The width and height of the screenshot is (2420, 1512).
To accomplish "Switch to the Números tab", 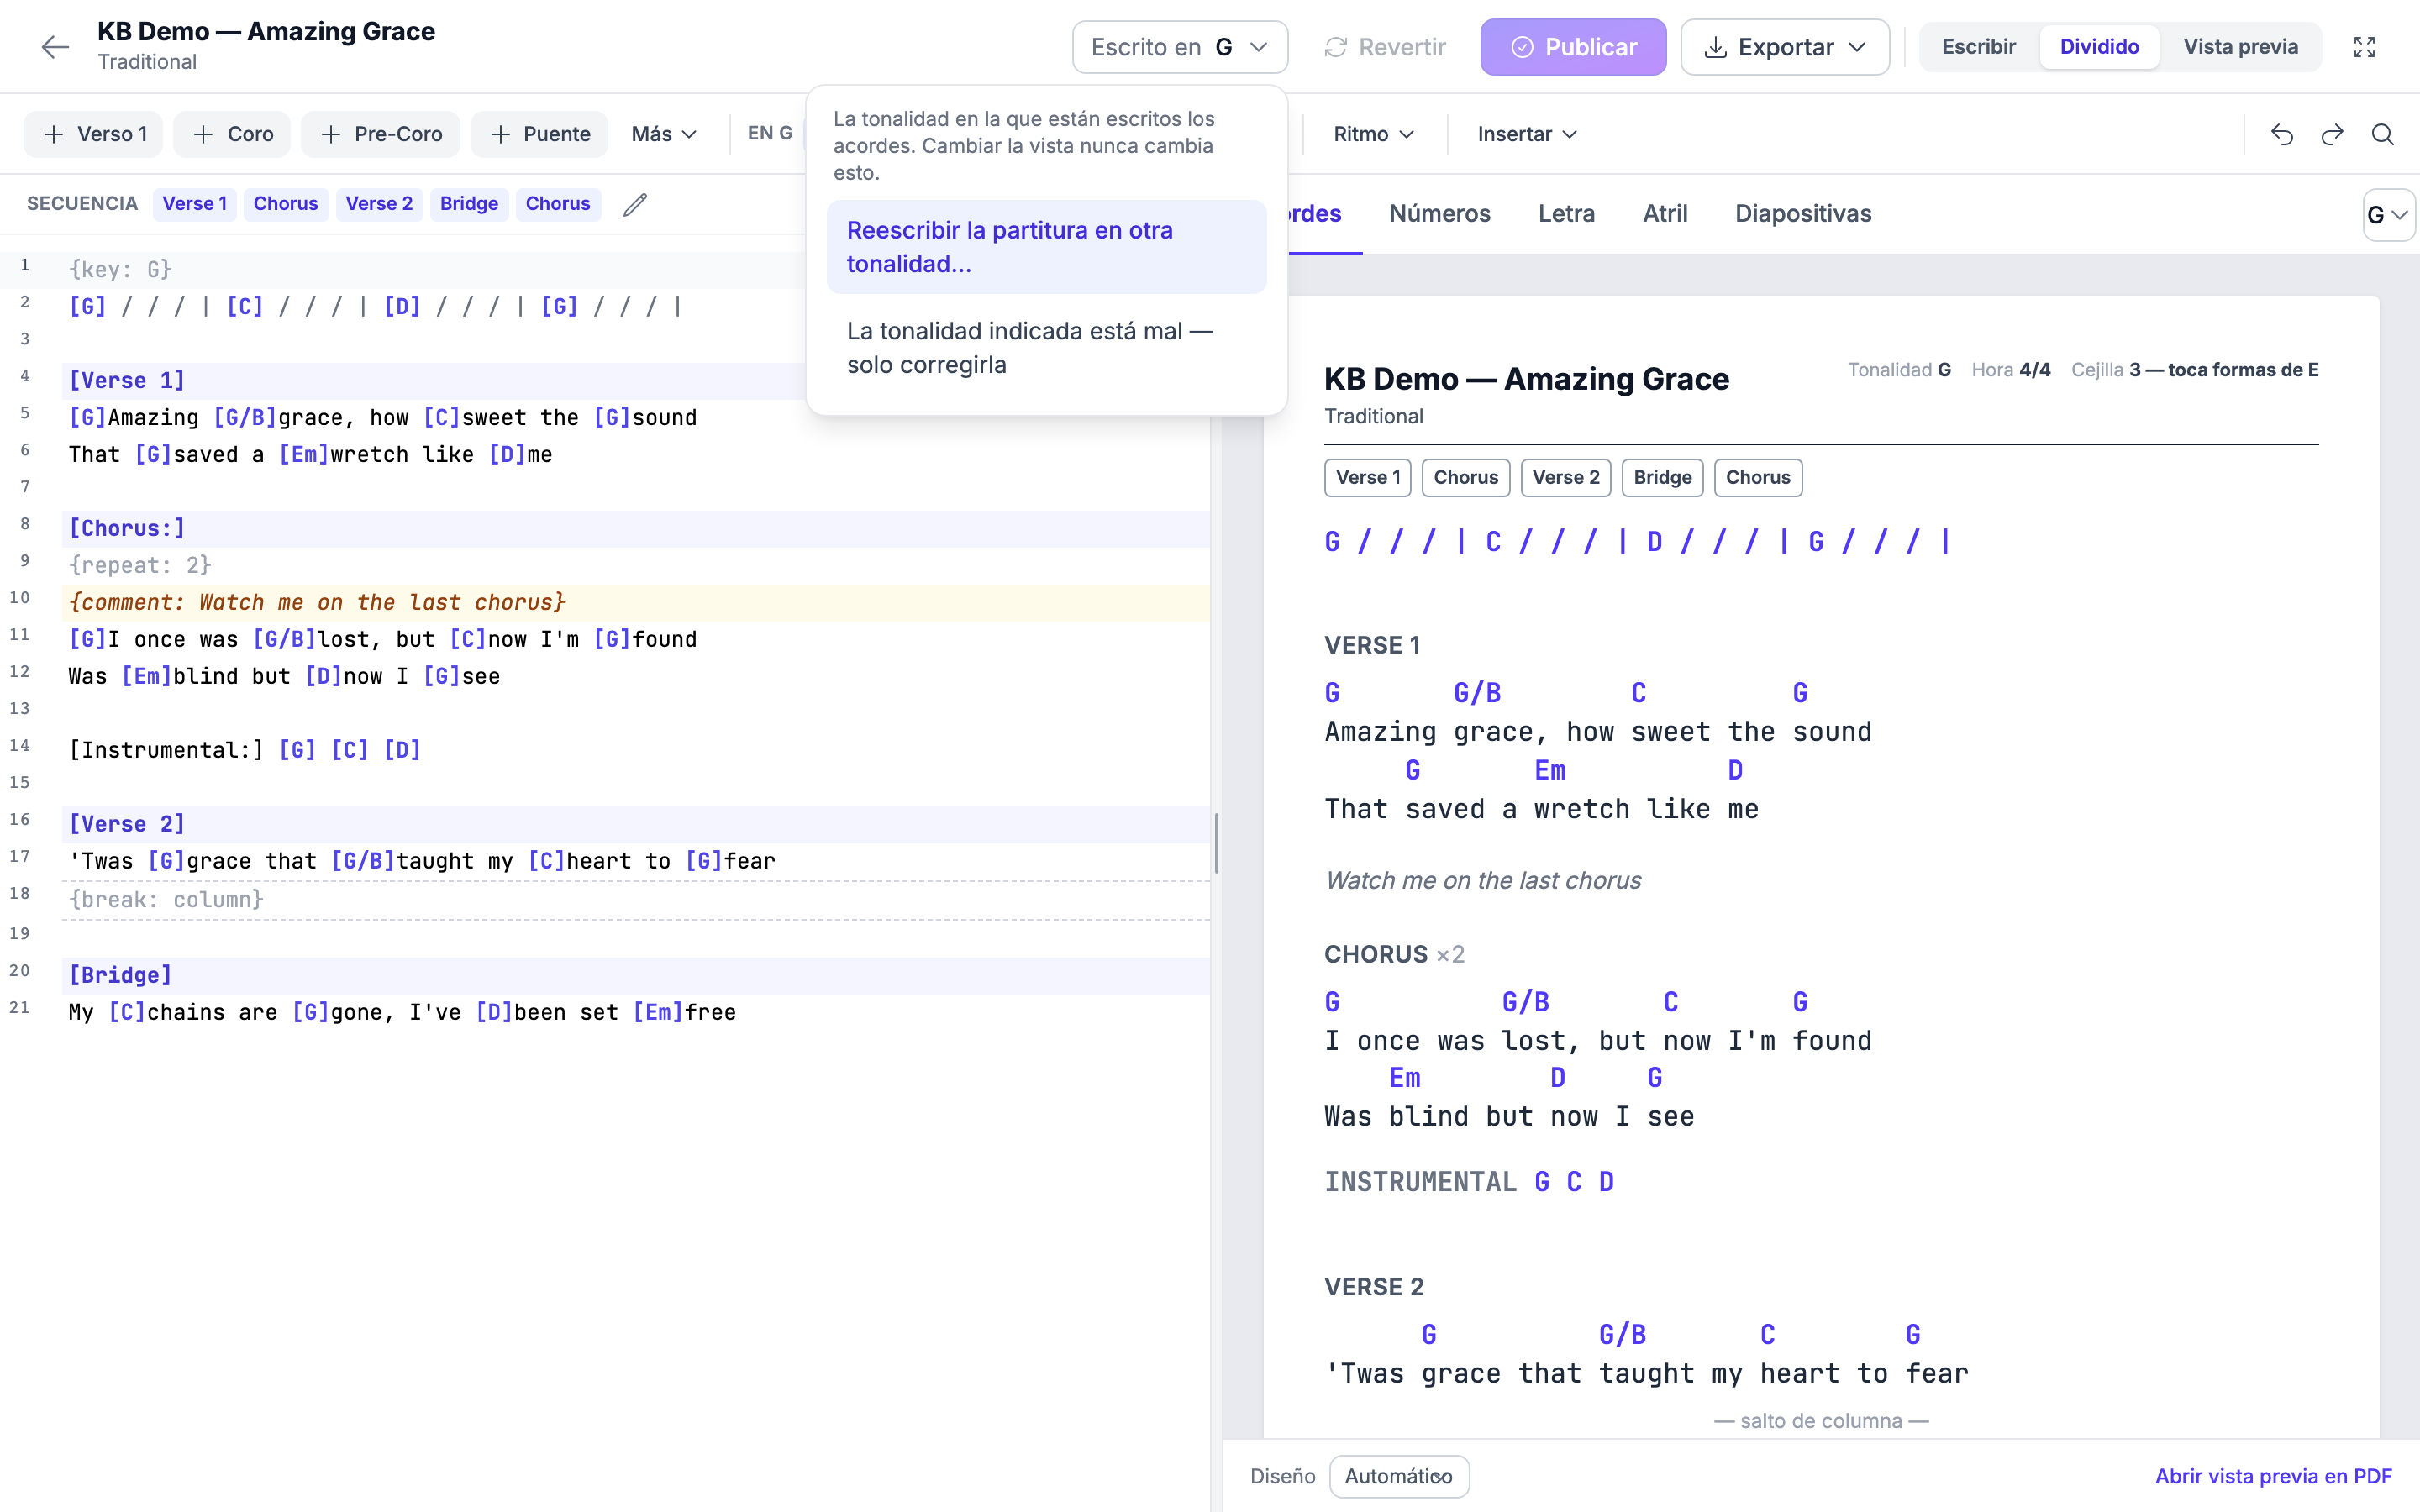I will click(x=1439, y=213).
